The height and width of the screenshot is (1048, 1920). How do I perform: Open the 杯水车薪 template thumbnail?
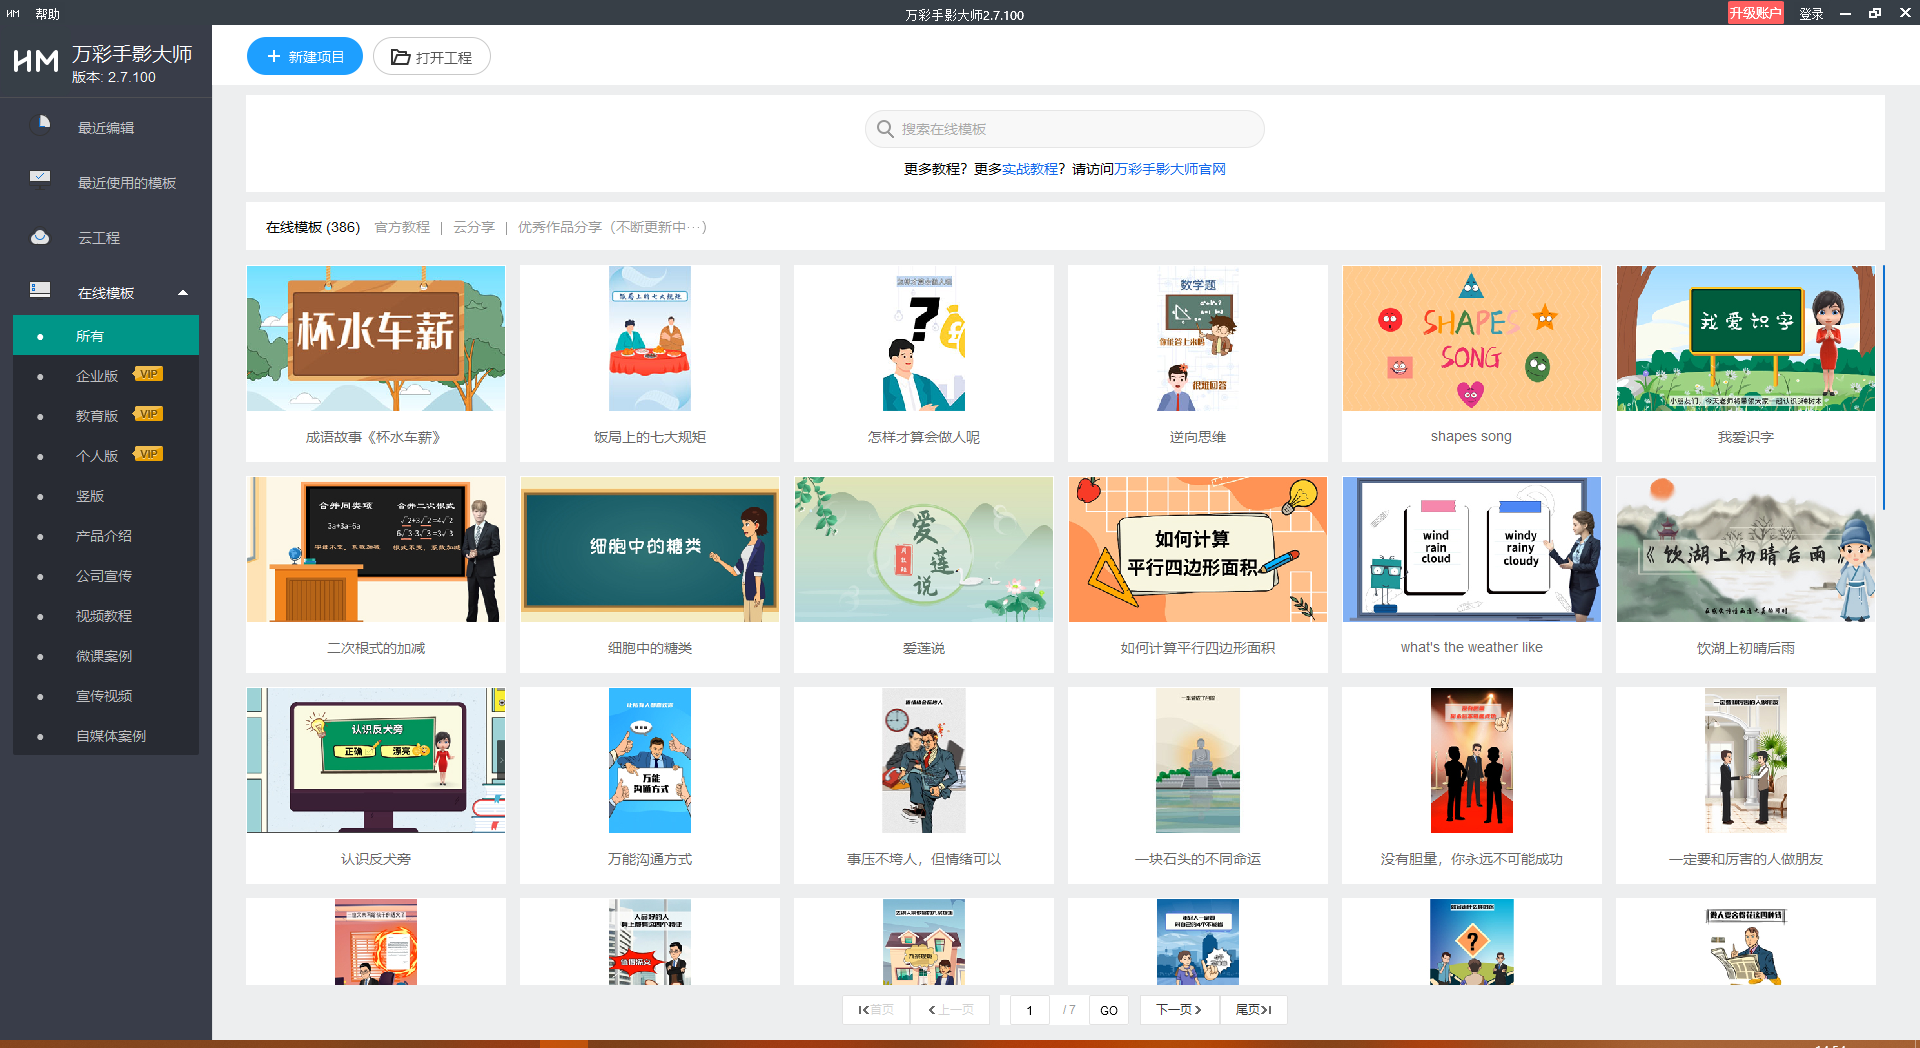(x=376, y=338)
